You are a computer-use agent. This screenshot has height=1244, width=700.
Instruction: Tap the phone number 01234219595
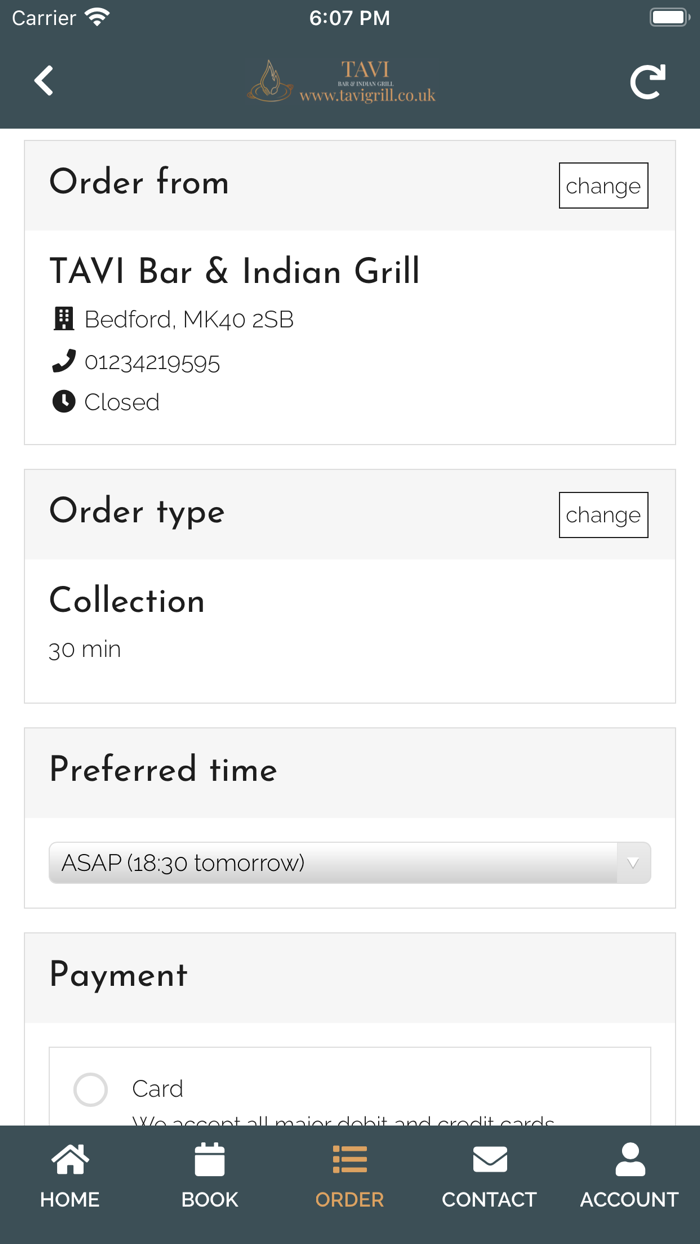click(152, 362)
